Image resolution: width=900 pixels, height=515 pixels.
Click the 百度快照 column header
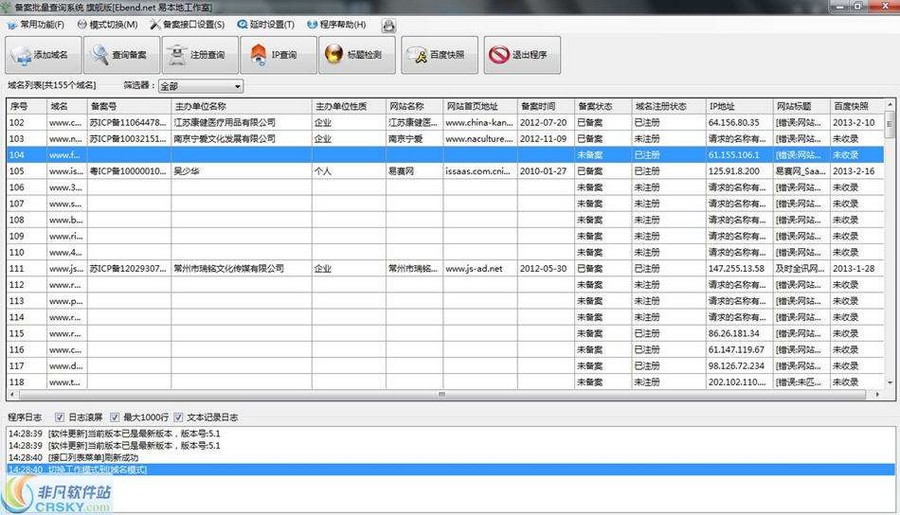[x=857, y=106]
